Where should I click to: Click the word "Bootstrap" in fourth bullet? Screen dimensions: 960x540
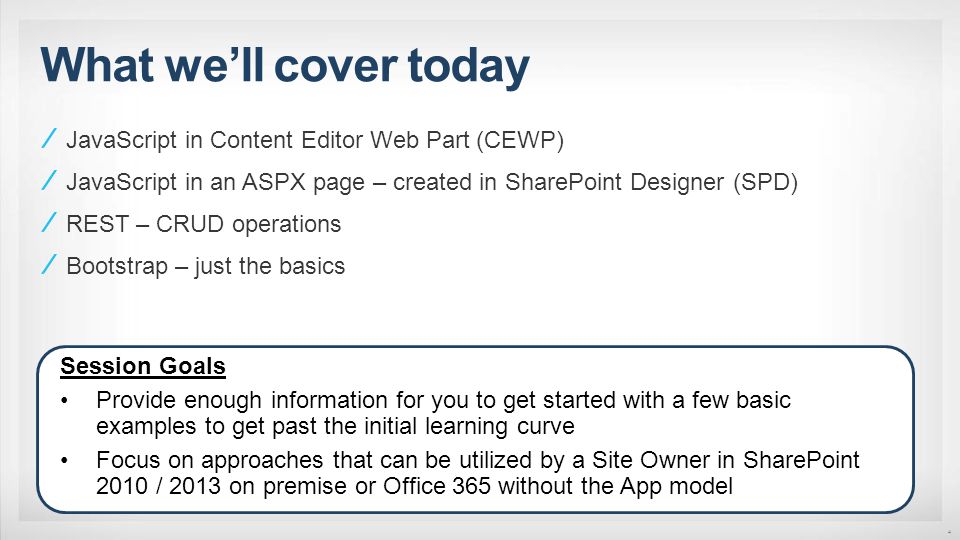pos(116,266)
